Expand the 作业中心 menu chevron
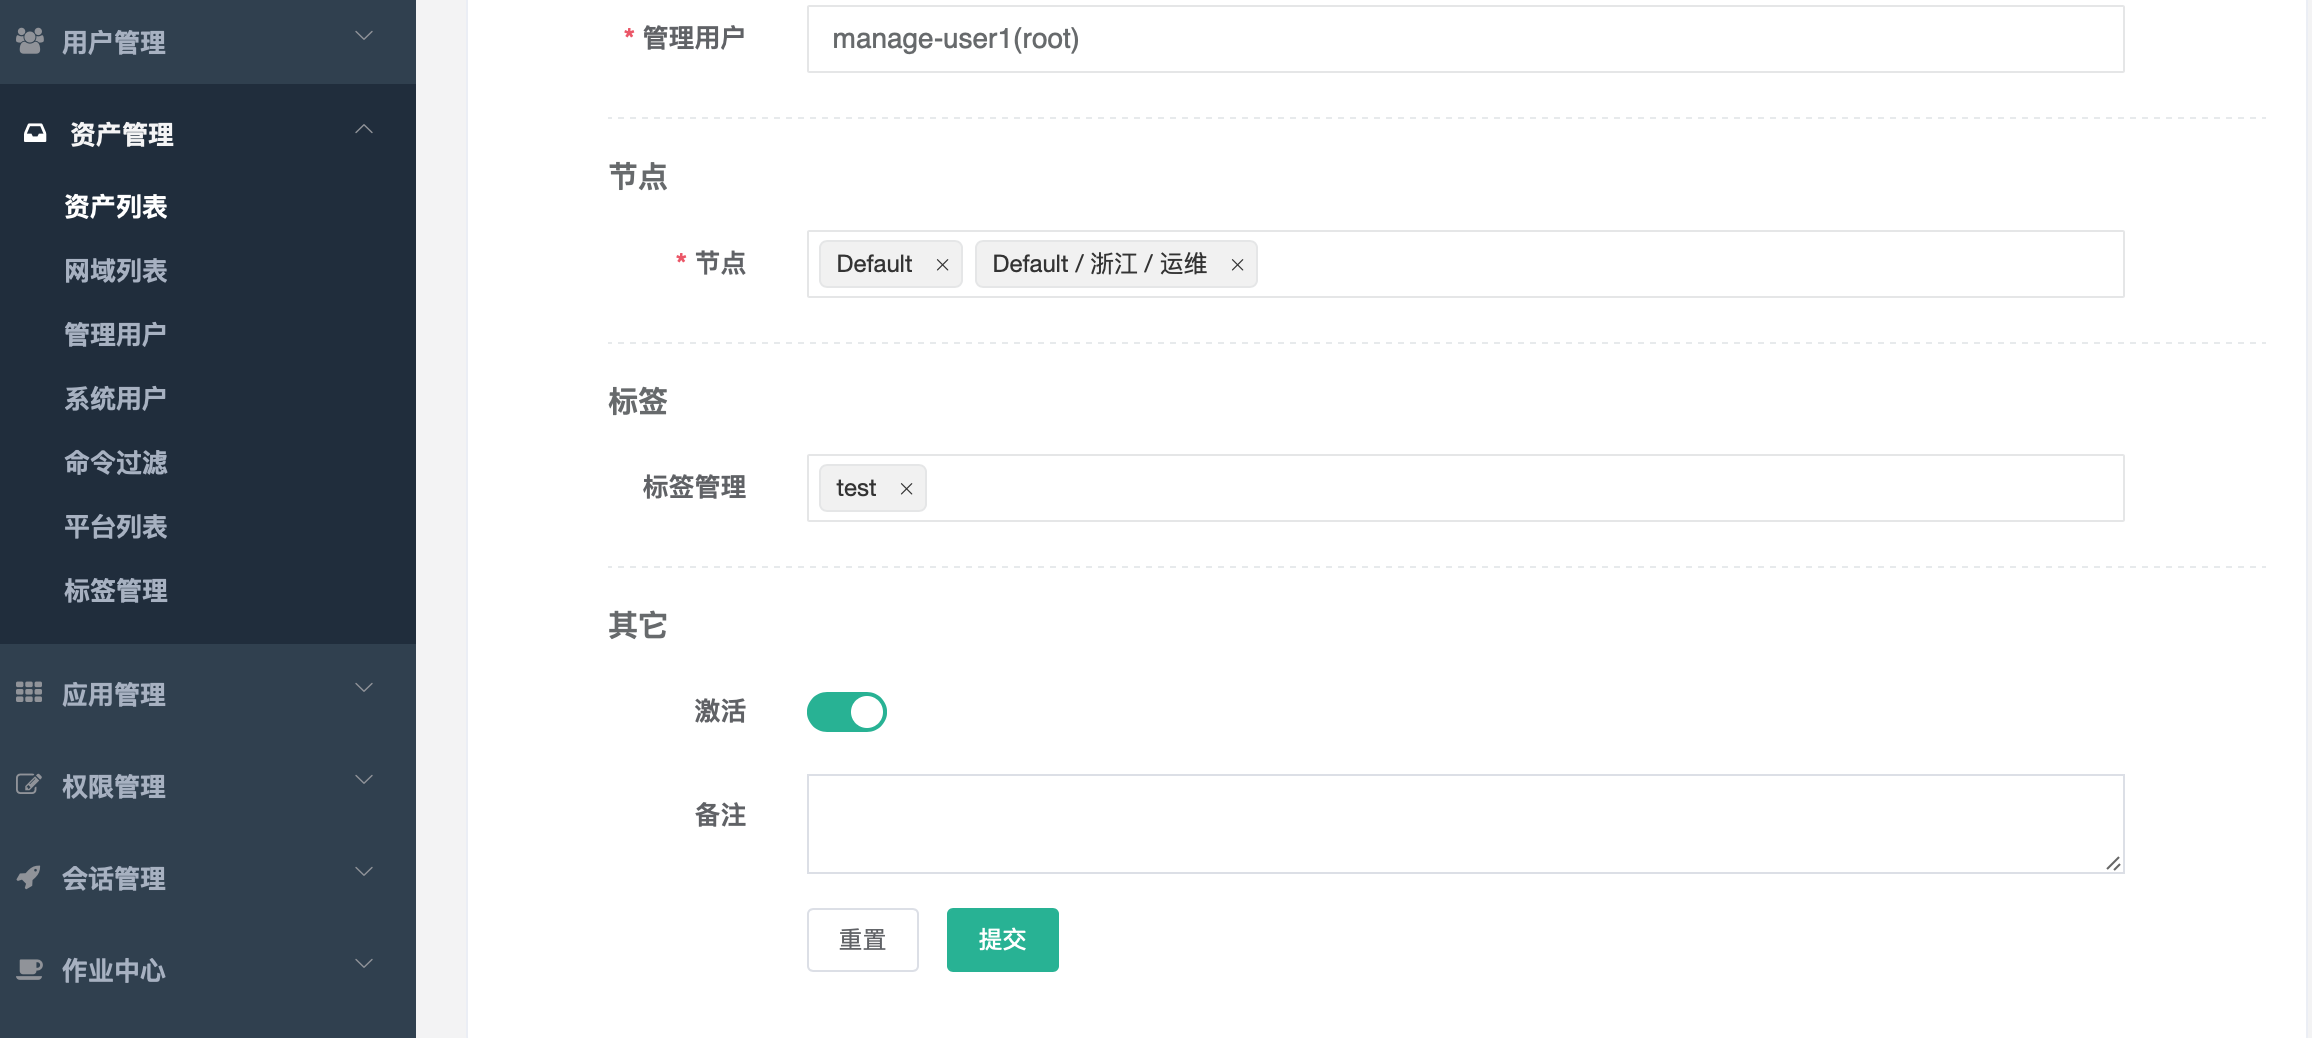Screen dimensions: 2312x1038 [x=364, y=963]
